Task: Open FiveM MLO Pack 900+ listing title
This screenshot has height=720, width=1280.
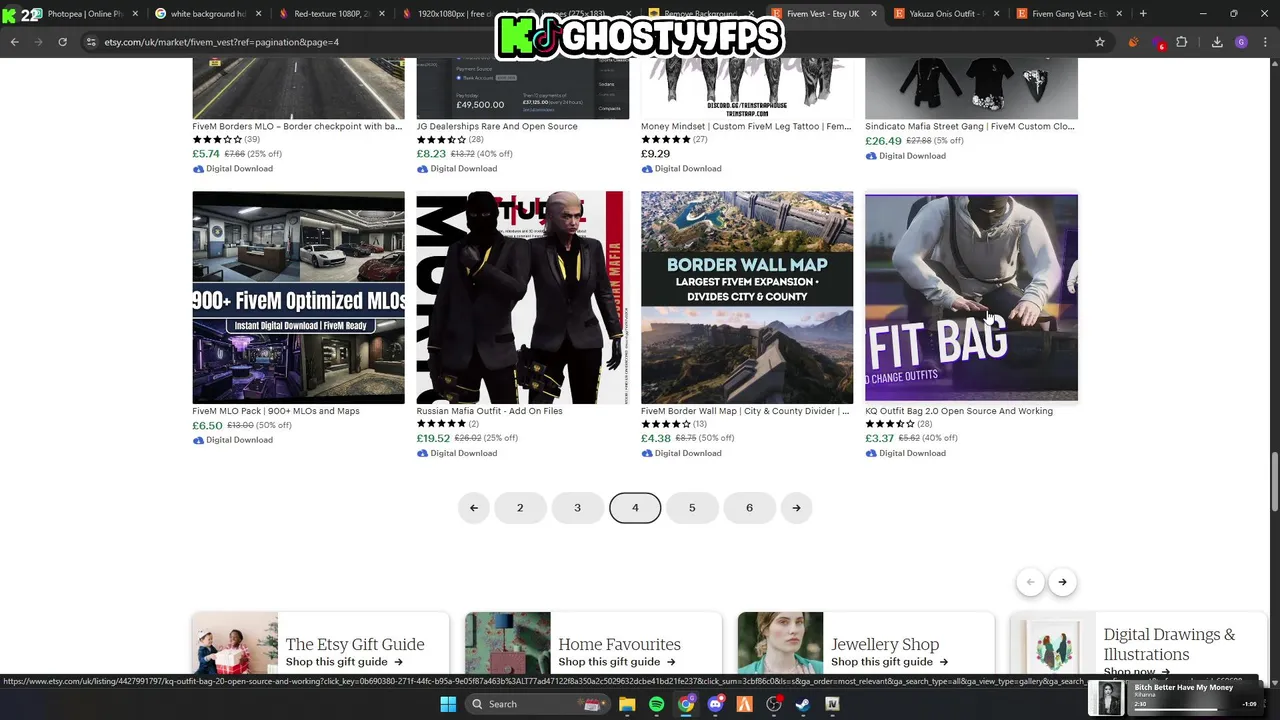Action: (276, 411)
